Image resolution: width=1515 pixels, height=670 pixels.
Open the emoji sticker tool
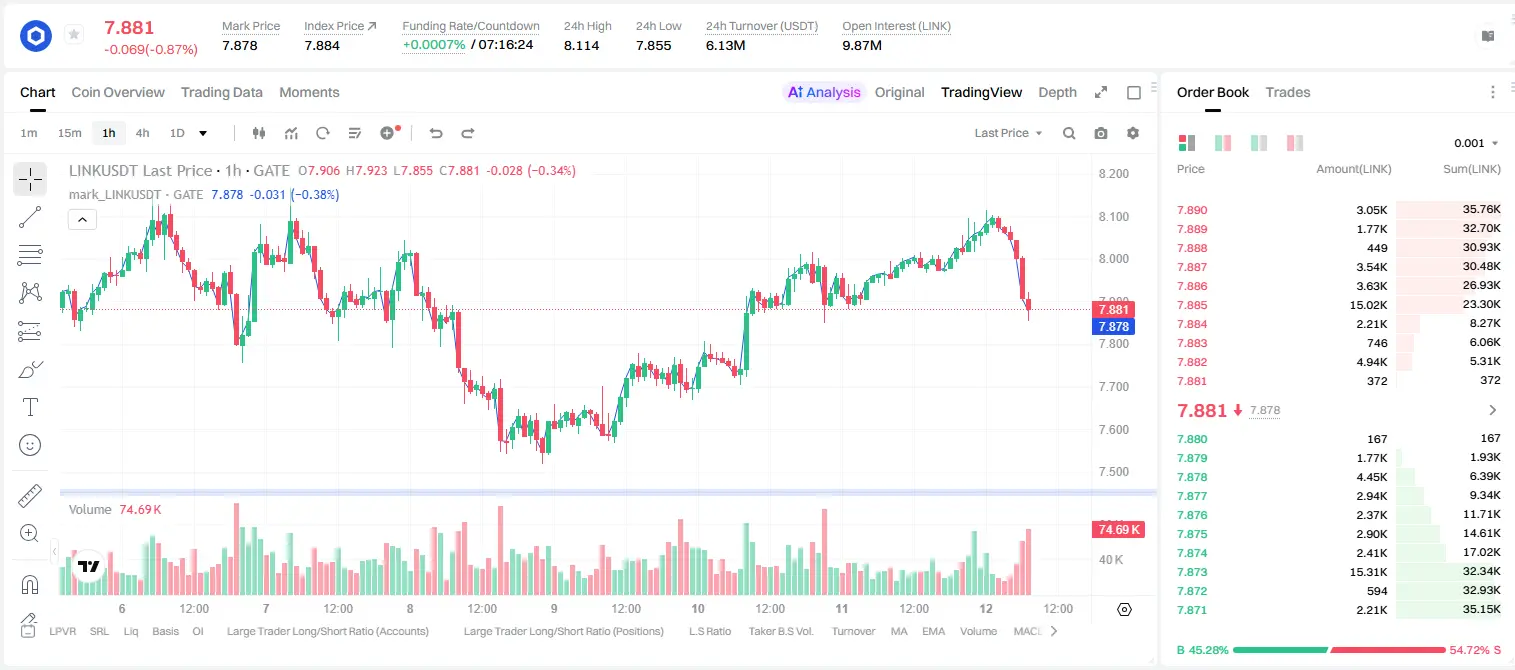30,445
